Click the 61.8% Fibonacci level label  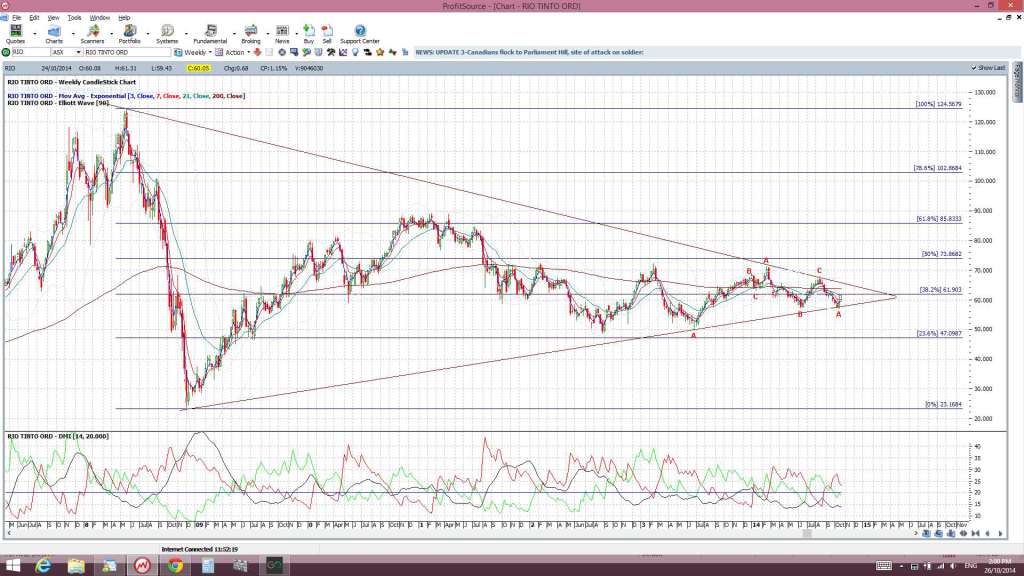point(938,219)
